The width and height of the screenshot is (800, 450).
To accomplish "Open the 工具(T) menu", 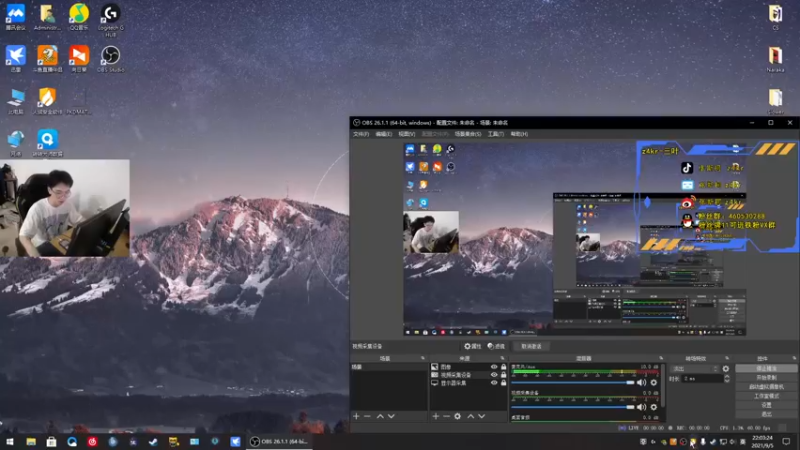I will point(496,134).
